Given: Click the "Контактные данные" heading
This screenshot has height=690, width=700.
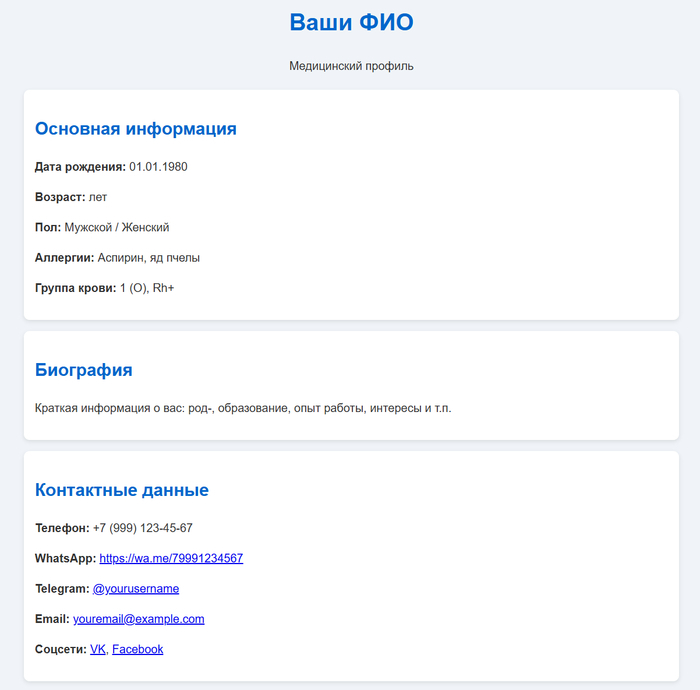Looking at the screenshot, I should pyautogui.click(x=121, y=490).
